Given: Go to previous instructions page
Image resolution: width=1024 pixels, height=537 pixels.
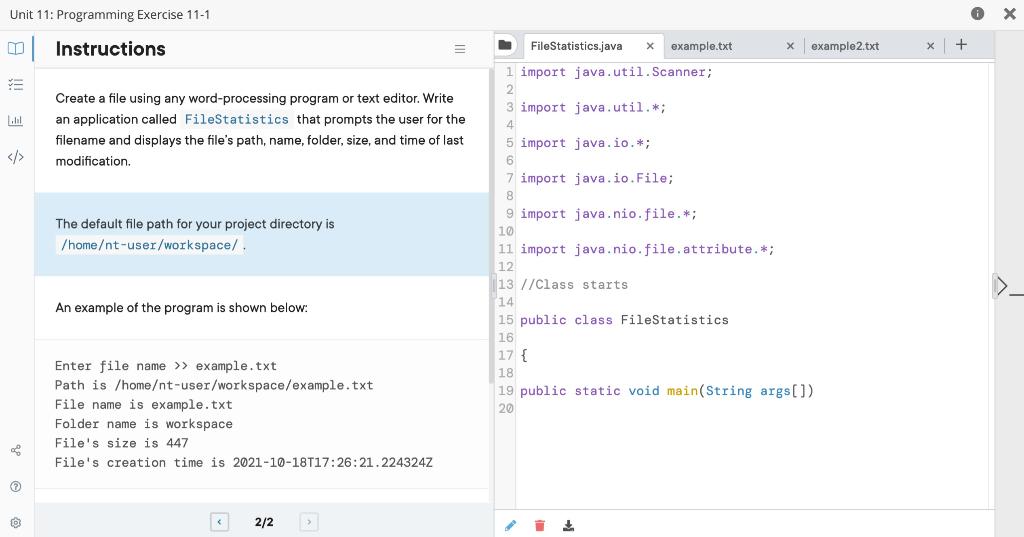Looking at the screenshot, I should pos(219,522).
